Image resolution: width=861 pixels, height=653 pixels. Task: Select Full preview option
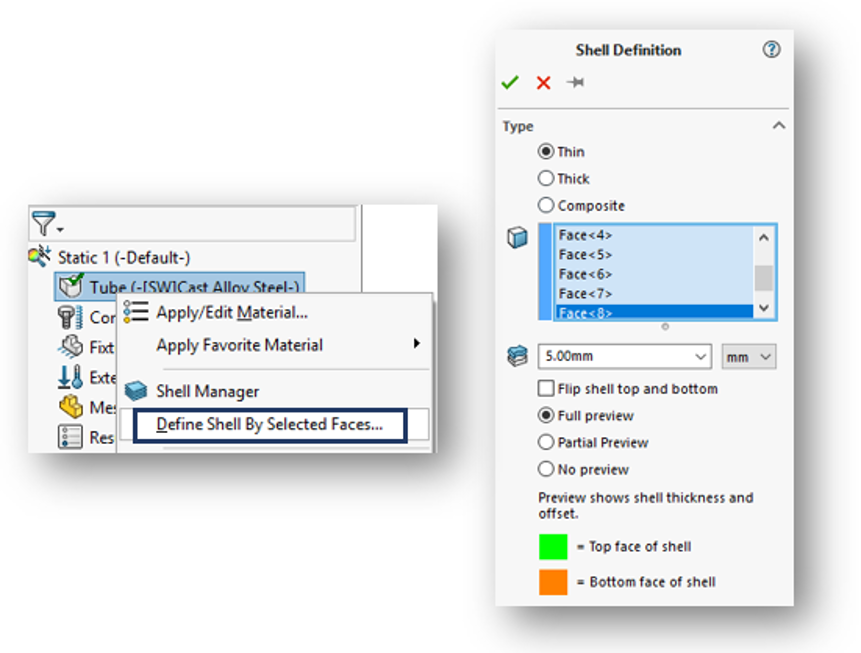[x=546, y=415]
